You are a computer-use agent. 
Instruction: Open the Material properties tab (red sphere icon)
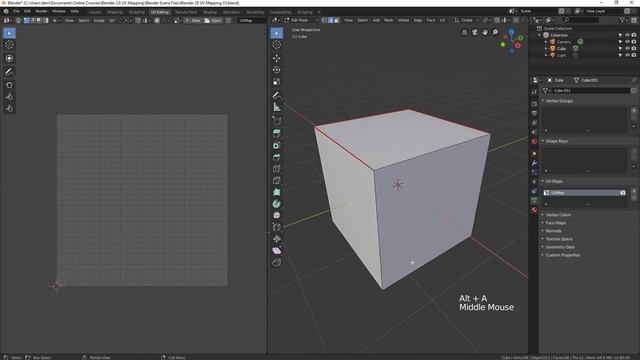tap(534, 210)
